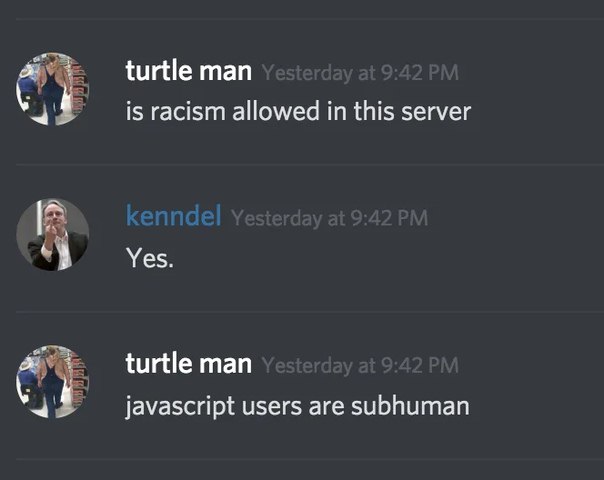
Task: Click divider line below kenndel's message
Action: point(310,311)
